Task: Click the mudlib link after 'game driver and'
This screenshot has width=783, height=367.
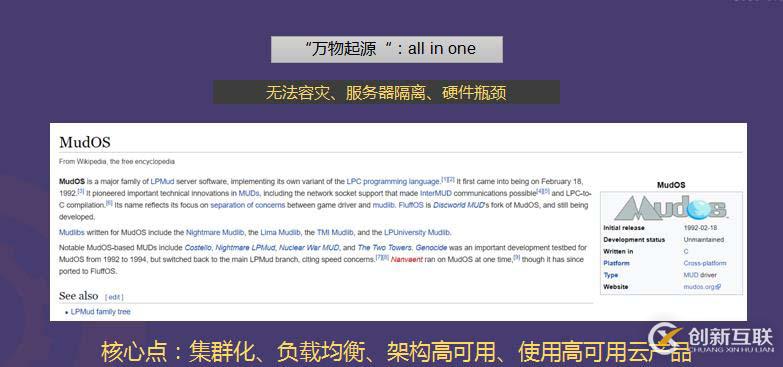Action: 384,205
